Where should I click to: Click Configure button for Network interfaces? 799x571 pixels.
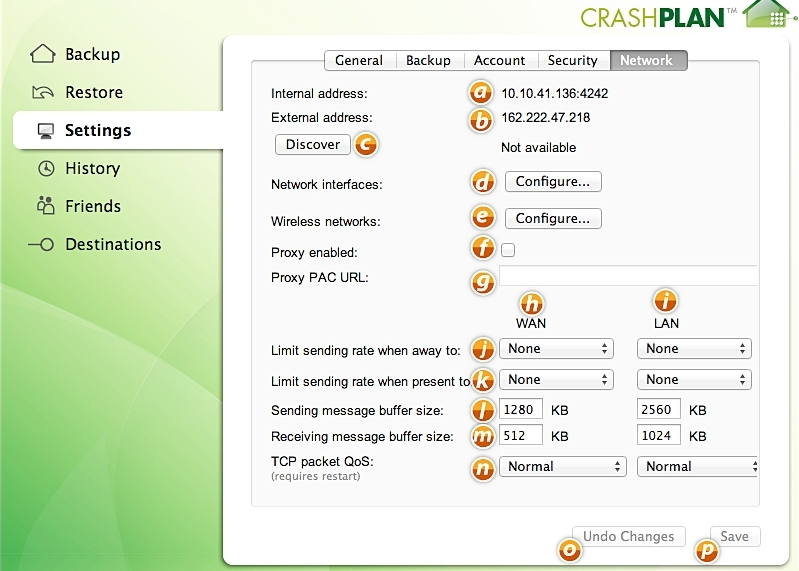[x=553, y=182]
